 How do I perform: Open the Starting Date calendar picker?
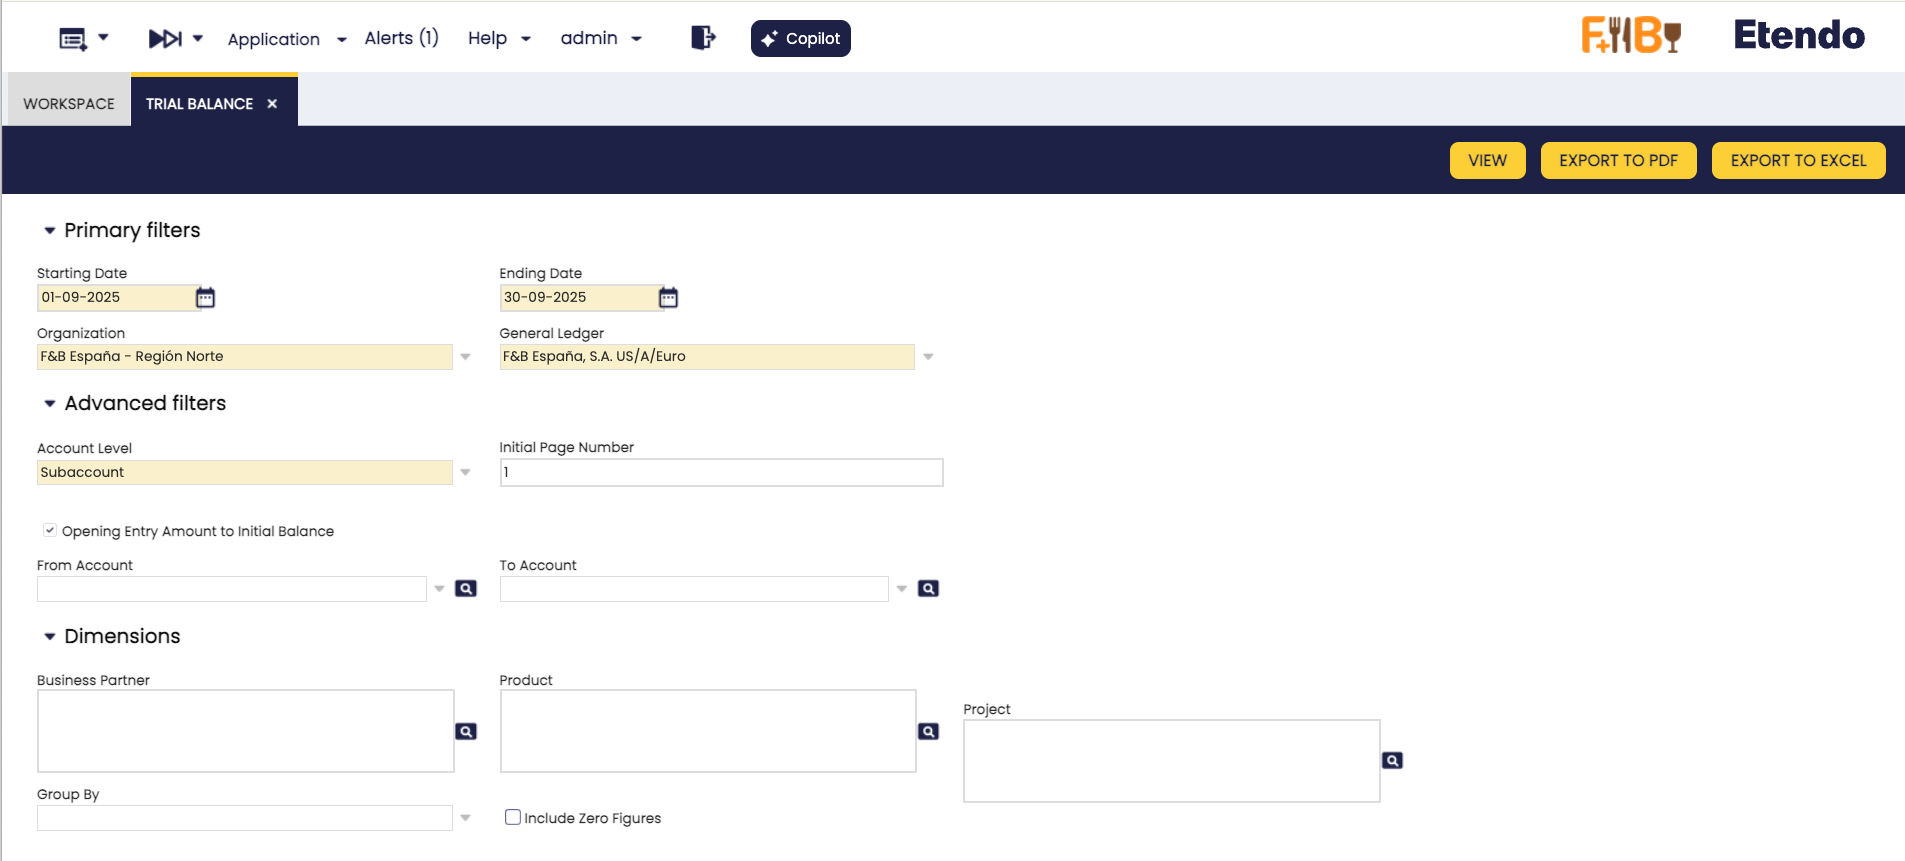coord(205,297)
